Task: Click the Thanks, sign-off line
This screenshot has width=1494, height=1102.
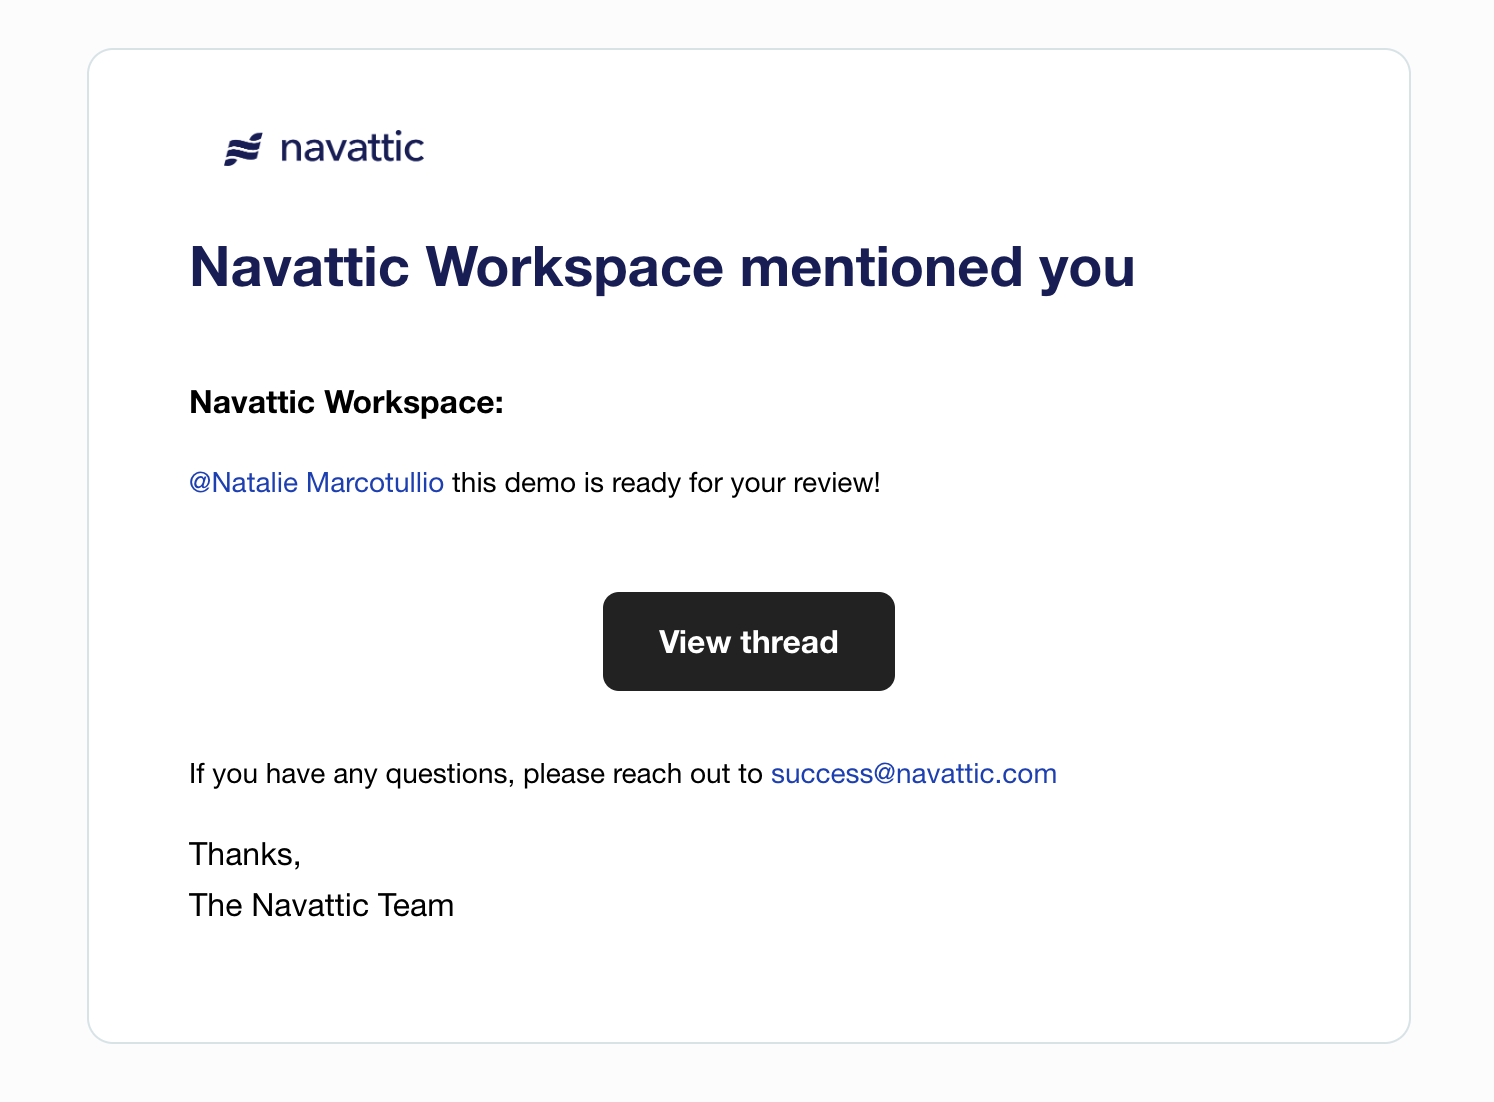Action: pos(245,854)
